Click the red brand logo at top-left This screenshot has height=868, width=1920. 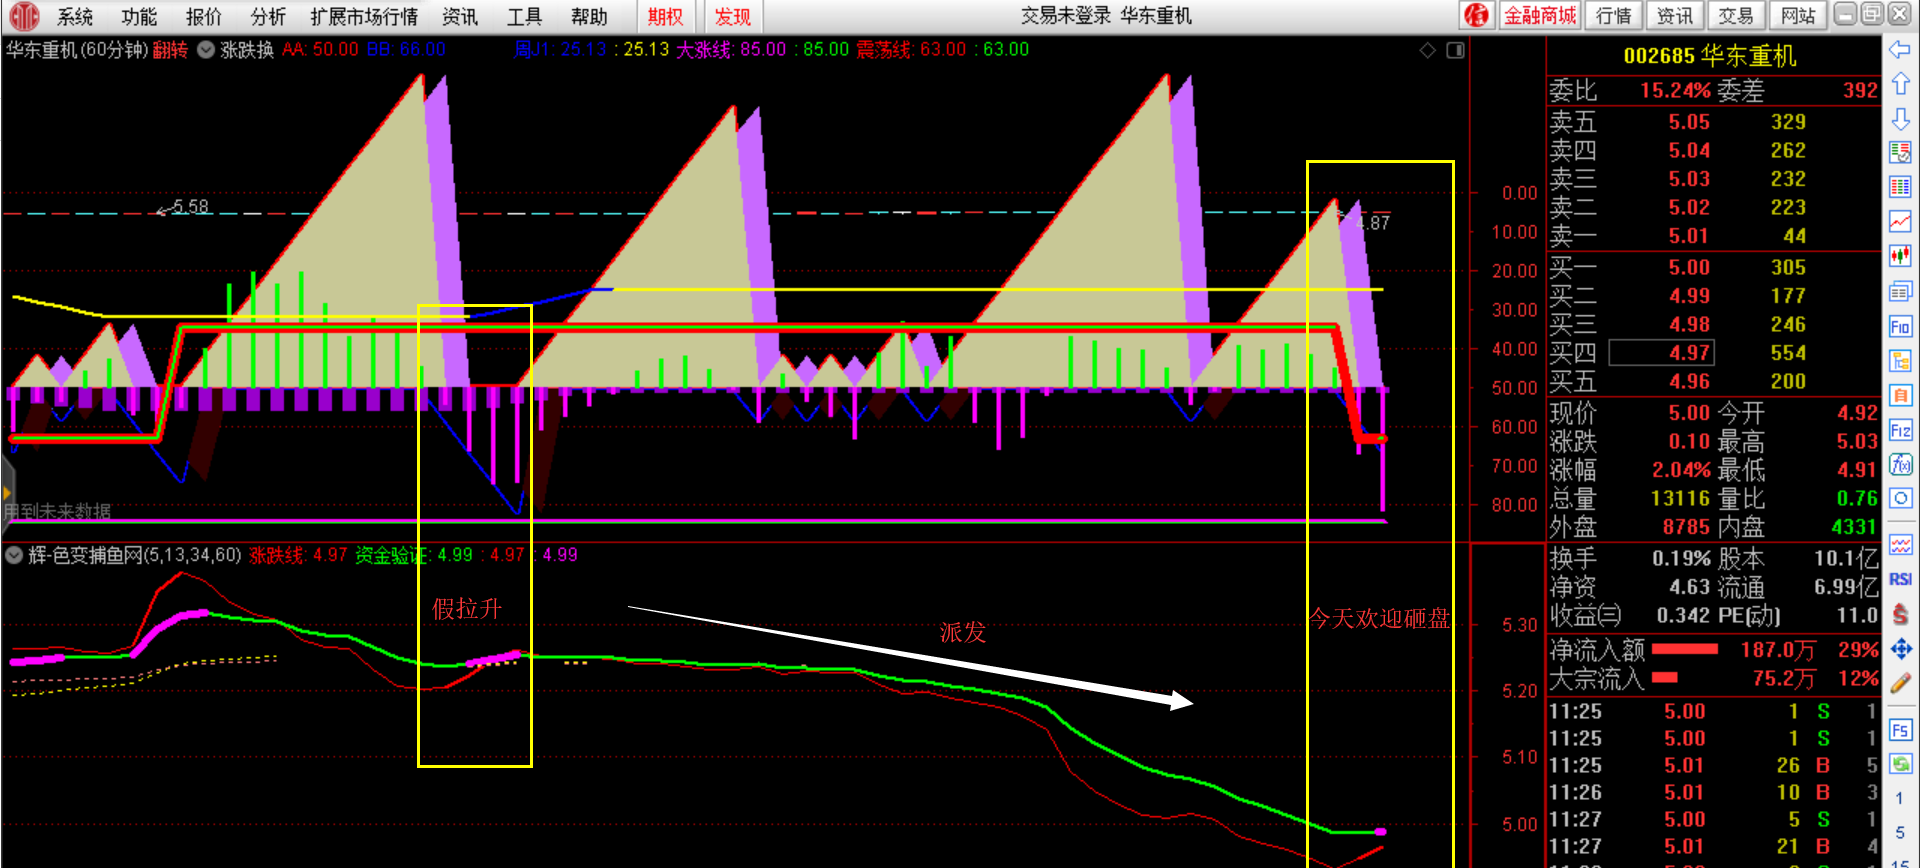(24, 16)
